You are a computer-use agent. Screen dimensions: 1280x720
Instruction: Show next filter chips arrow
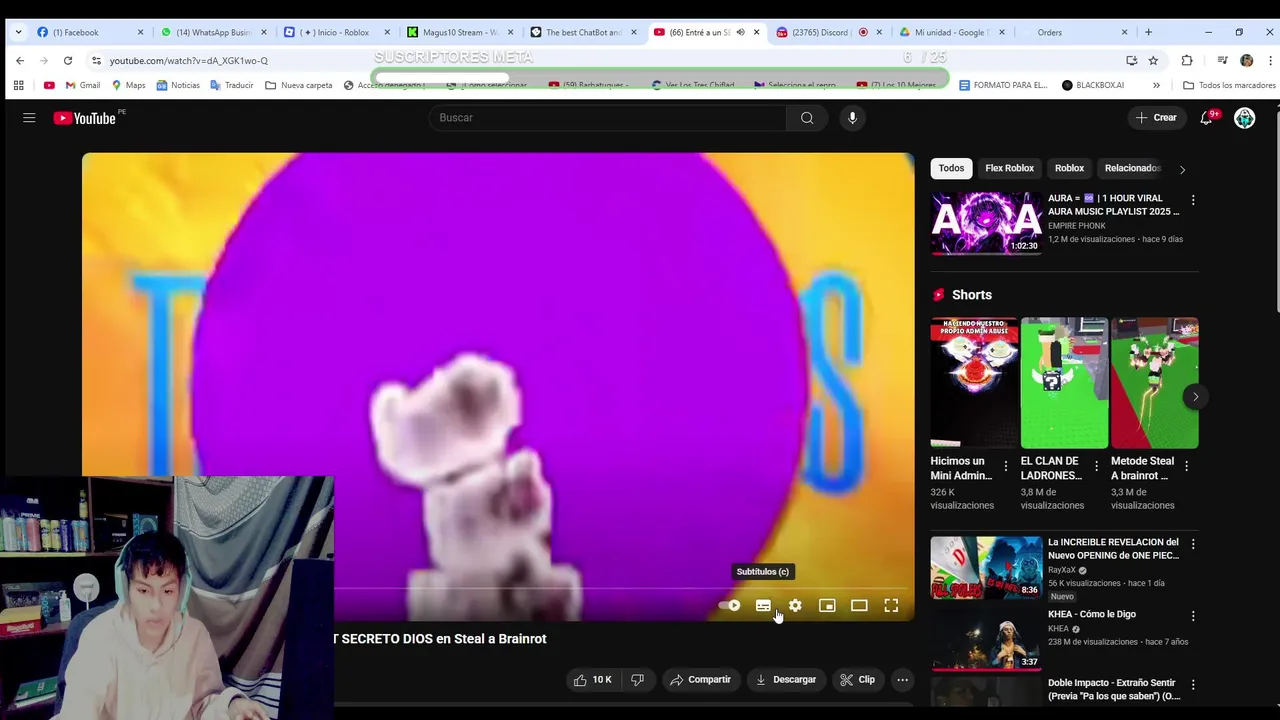tap(1182, 169)
